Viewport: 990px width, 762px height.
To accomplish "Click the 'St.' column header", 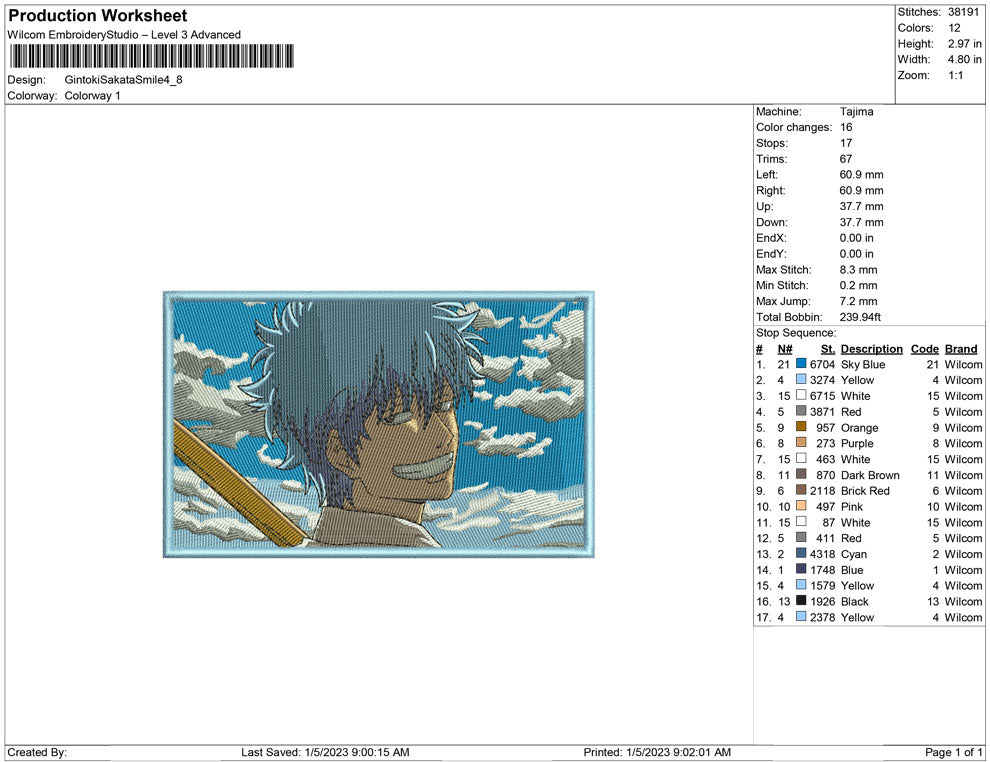I will [x=828, y=348].
